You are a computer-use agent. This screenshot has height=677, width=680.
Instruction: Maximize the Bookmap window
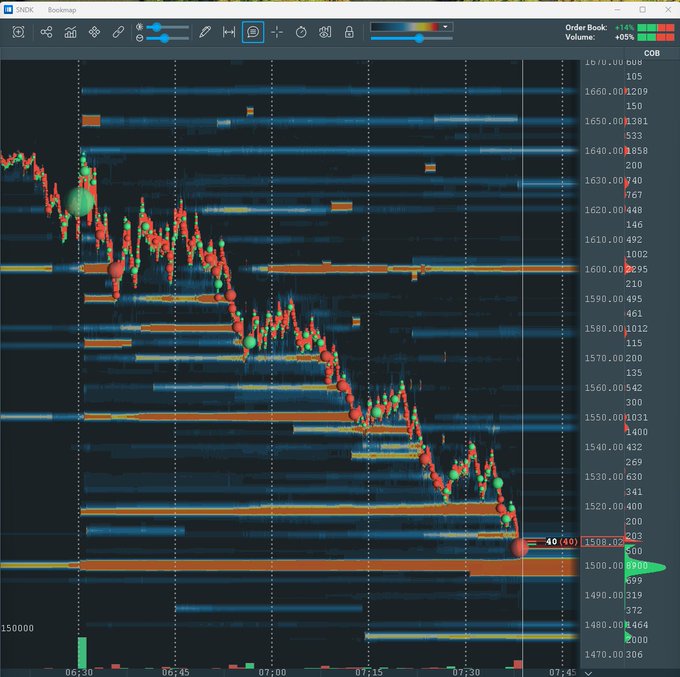pos(643,10)
